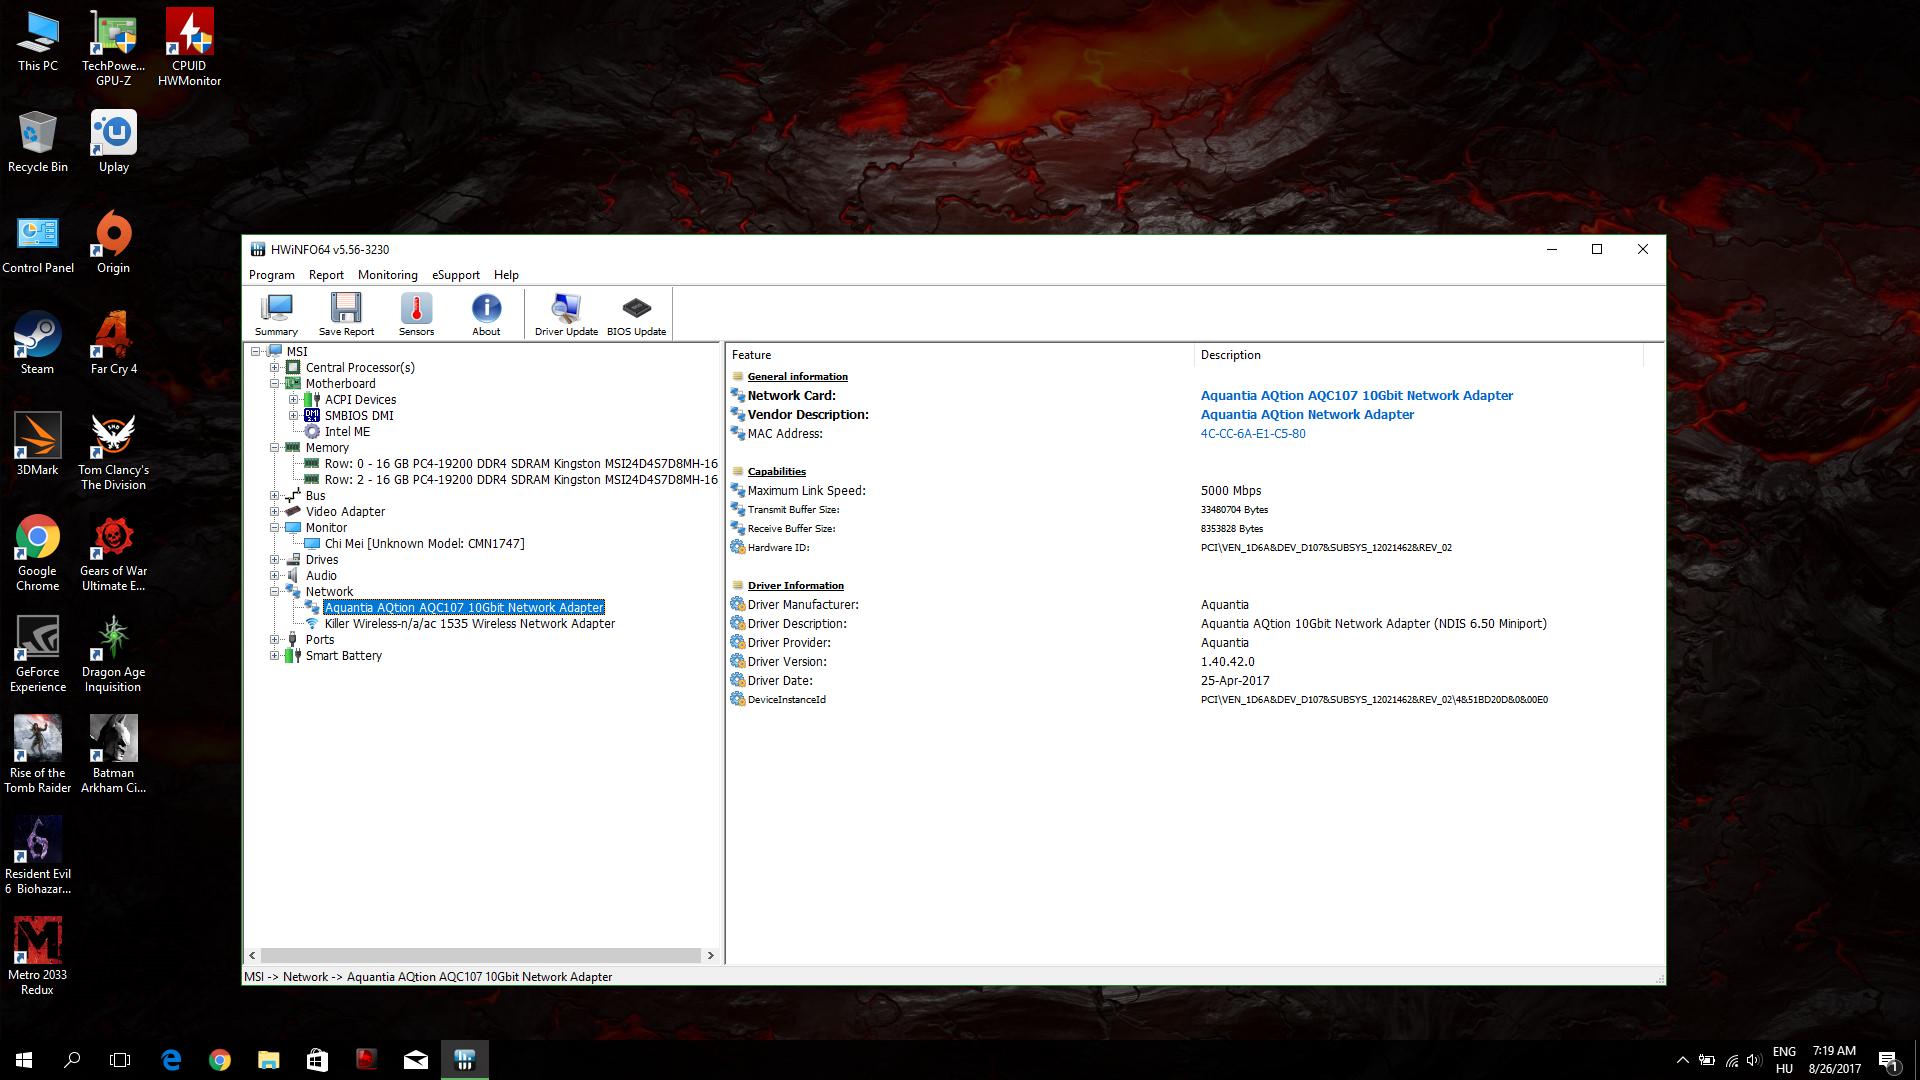The image size is (1920, 1080).
Task: Show hidden tray icons chevron
Action: 1682,1060
